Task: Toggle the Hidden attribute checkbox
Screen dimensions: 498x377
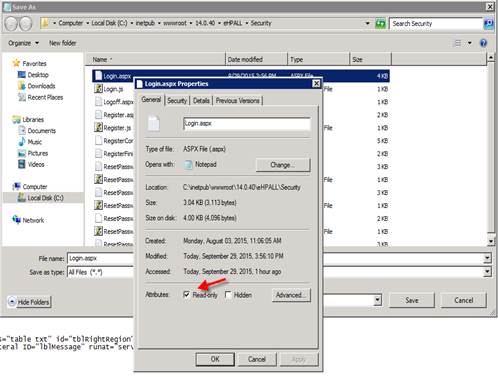Action: coord(229,295)
